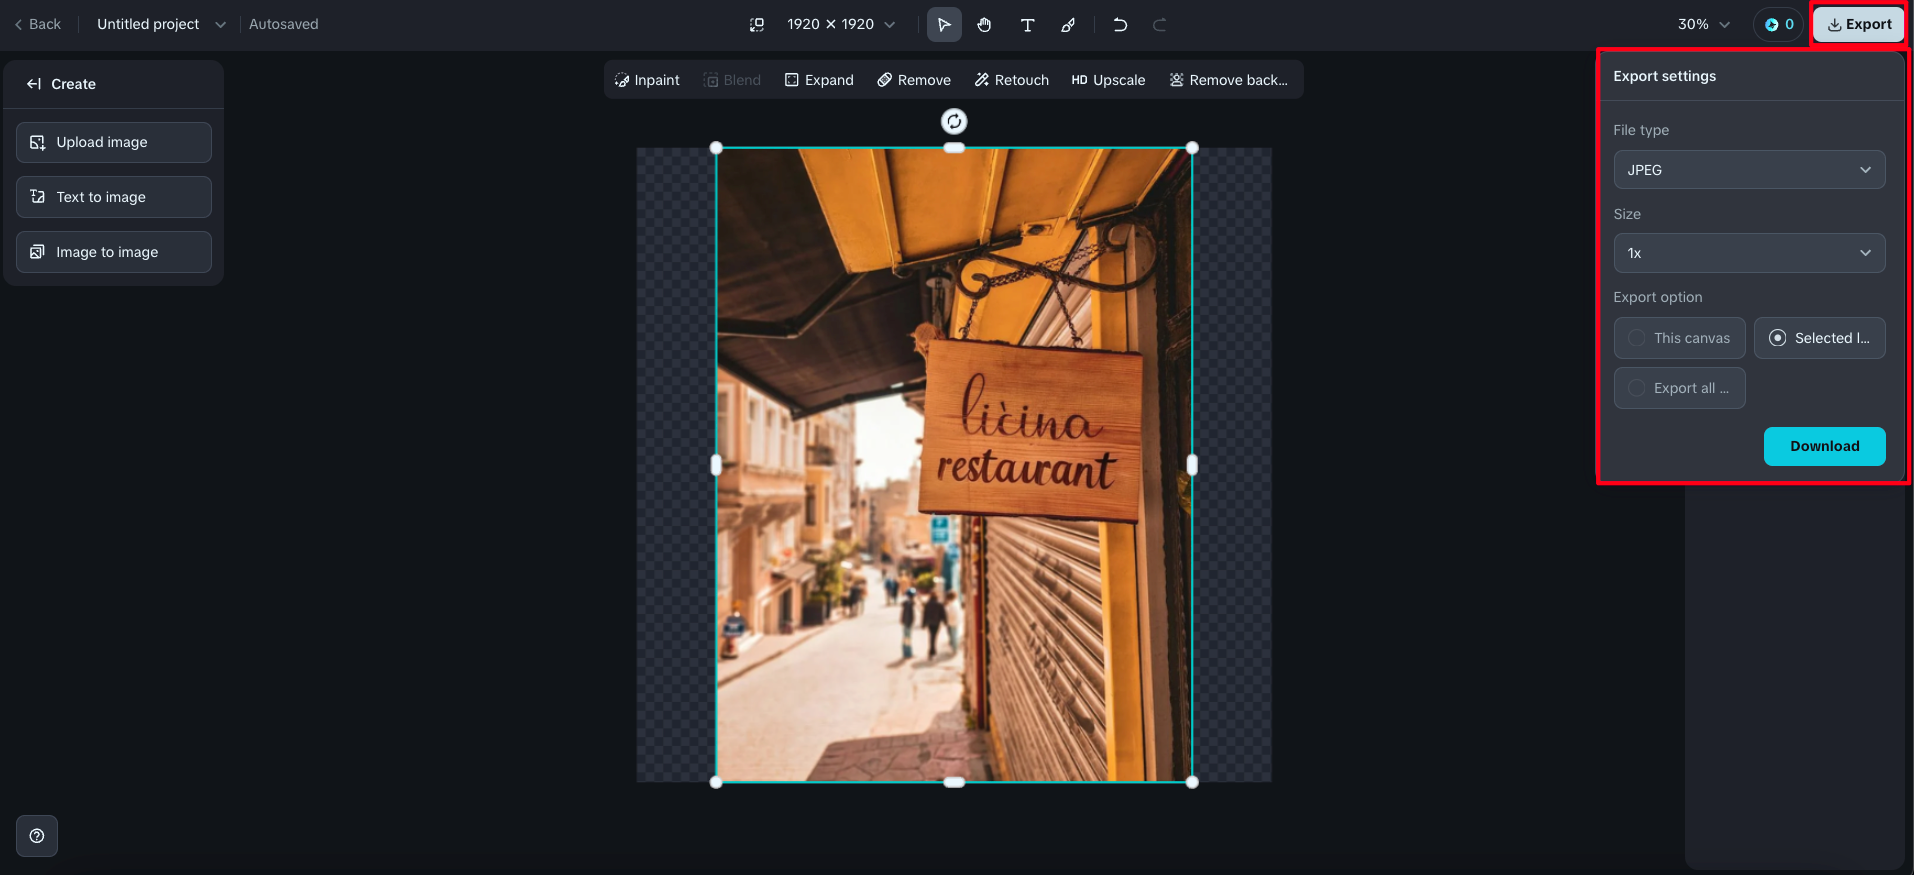This screenshot has height=875, width=1914.
Task: Open the 1x size dropdown
Action: [1749, 253]
